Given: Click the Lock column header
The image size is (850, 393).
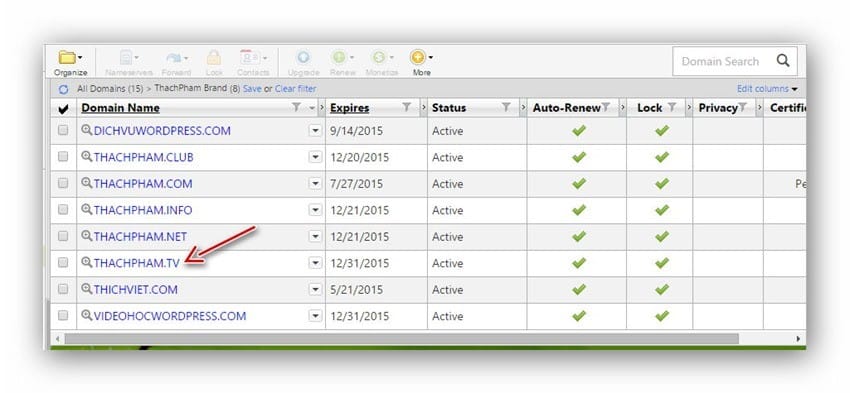Looking at the screenshot, I should coord(649,108).
